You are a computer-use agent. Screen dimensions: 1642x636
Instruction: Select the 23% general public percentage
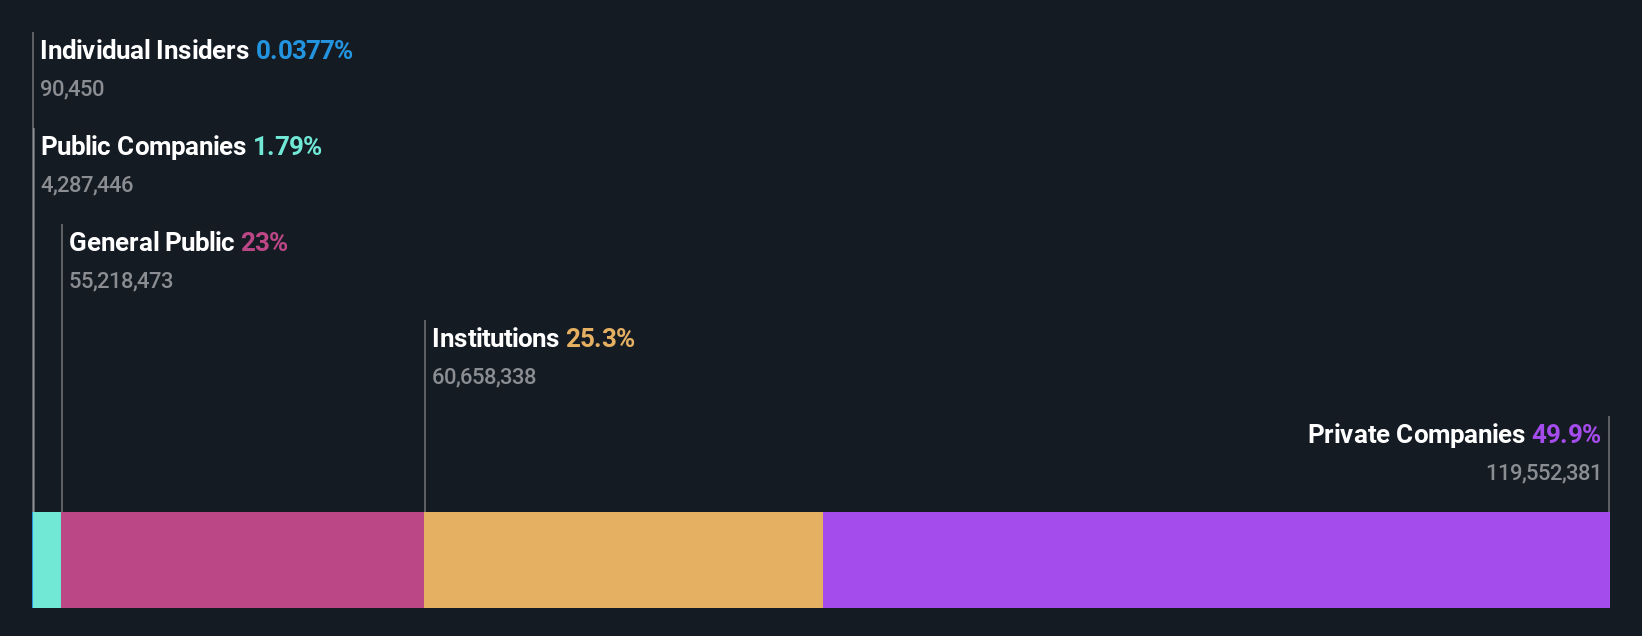coord(264,242)
